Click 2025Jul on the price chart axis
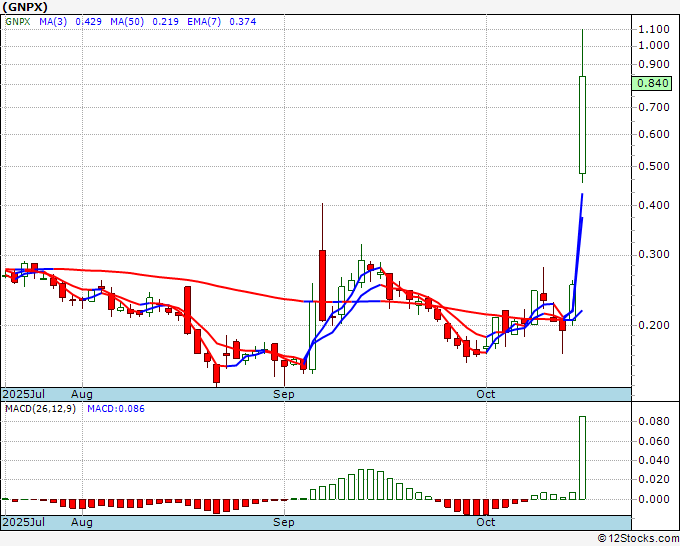 pos(23,394)
